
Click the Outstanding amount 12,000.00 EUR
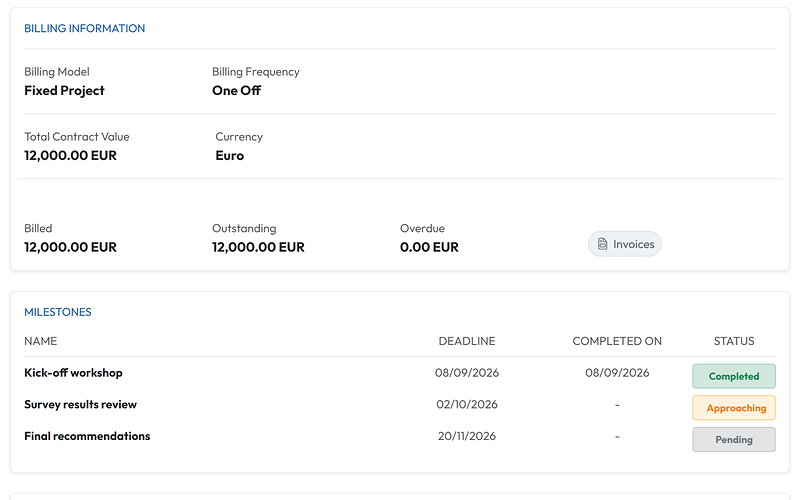click(258, 247)
